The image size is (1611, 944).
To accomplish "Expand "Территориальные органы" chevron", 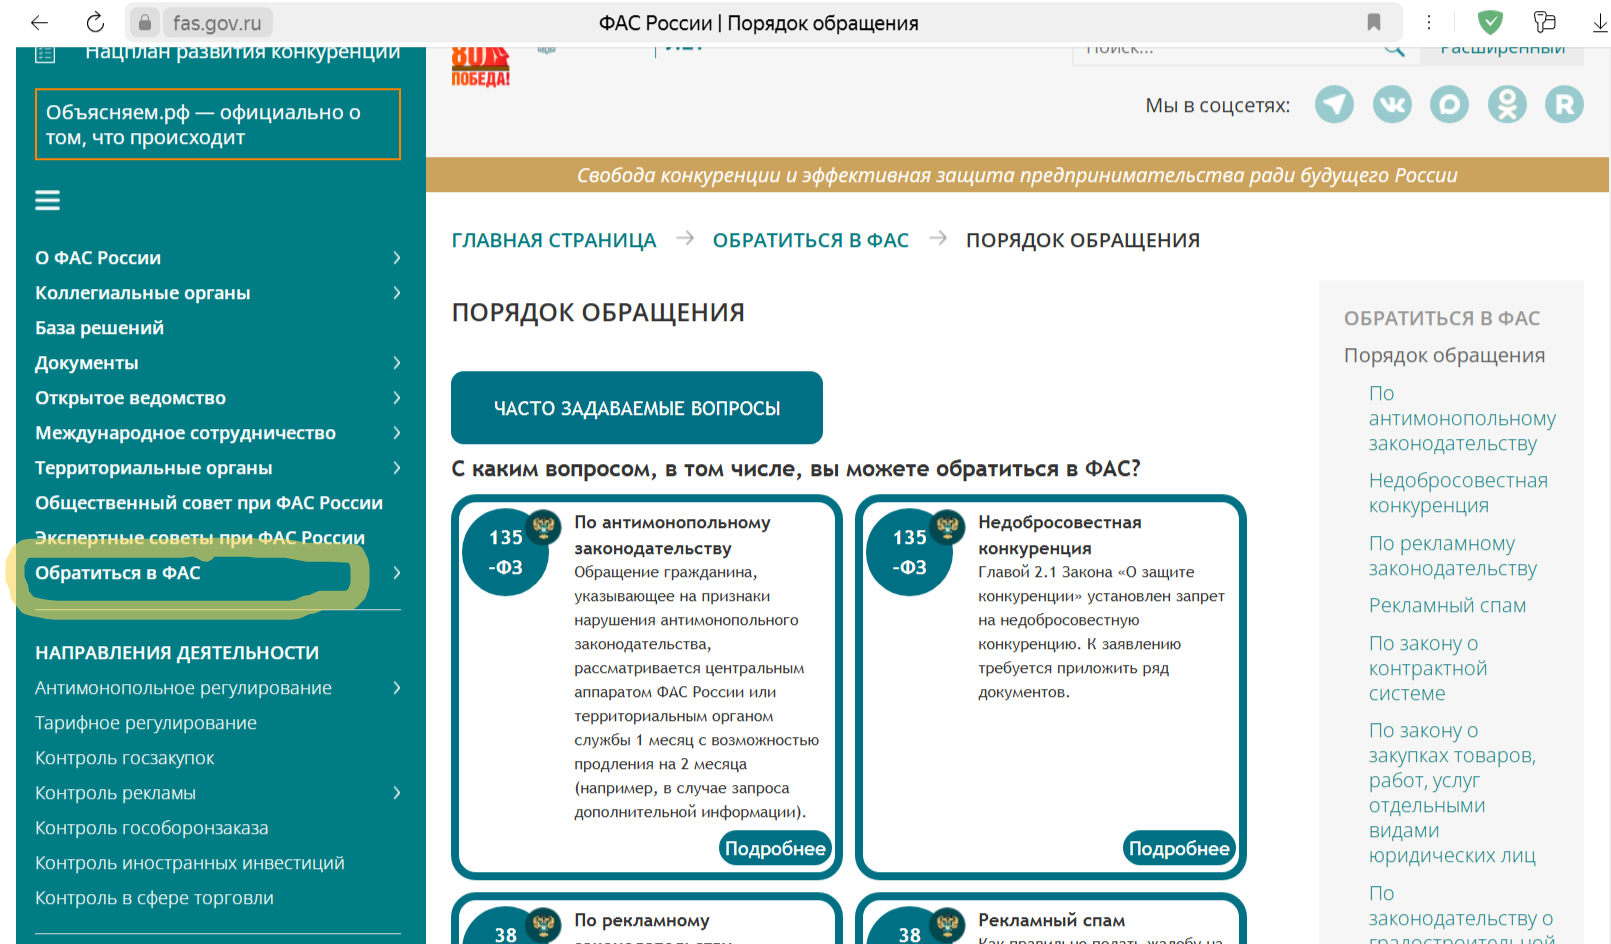I will click(x=396, y=468).
